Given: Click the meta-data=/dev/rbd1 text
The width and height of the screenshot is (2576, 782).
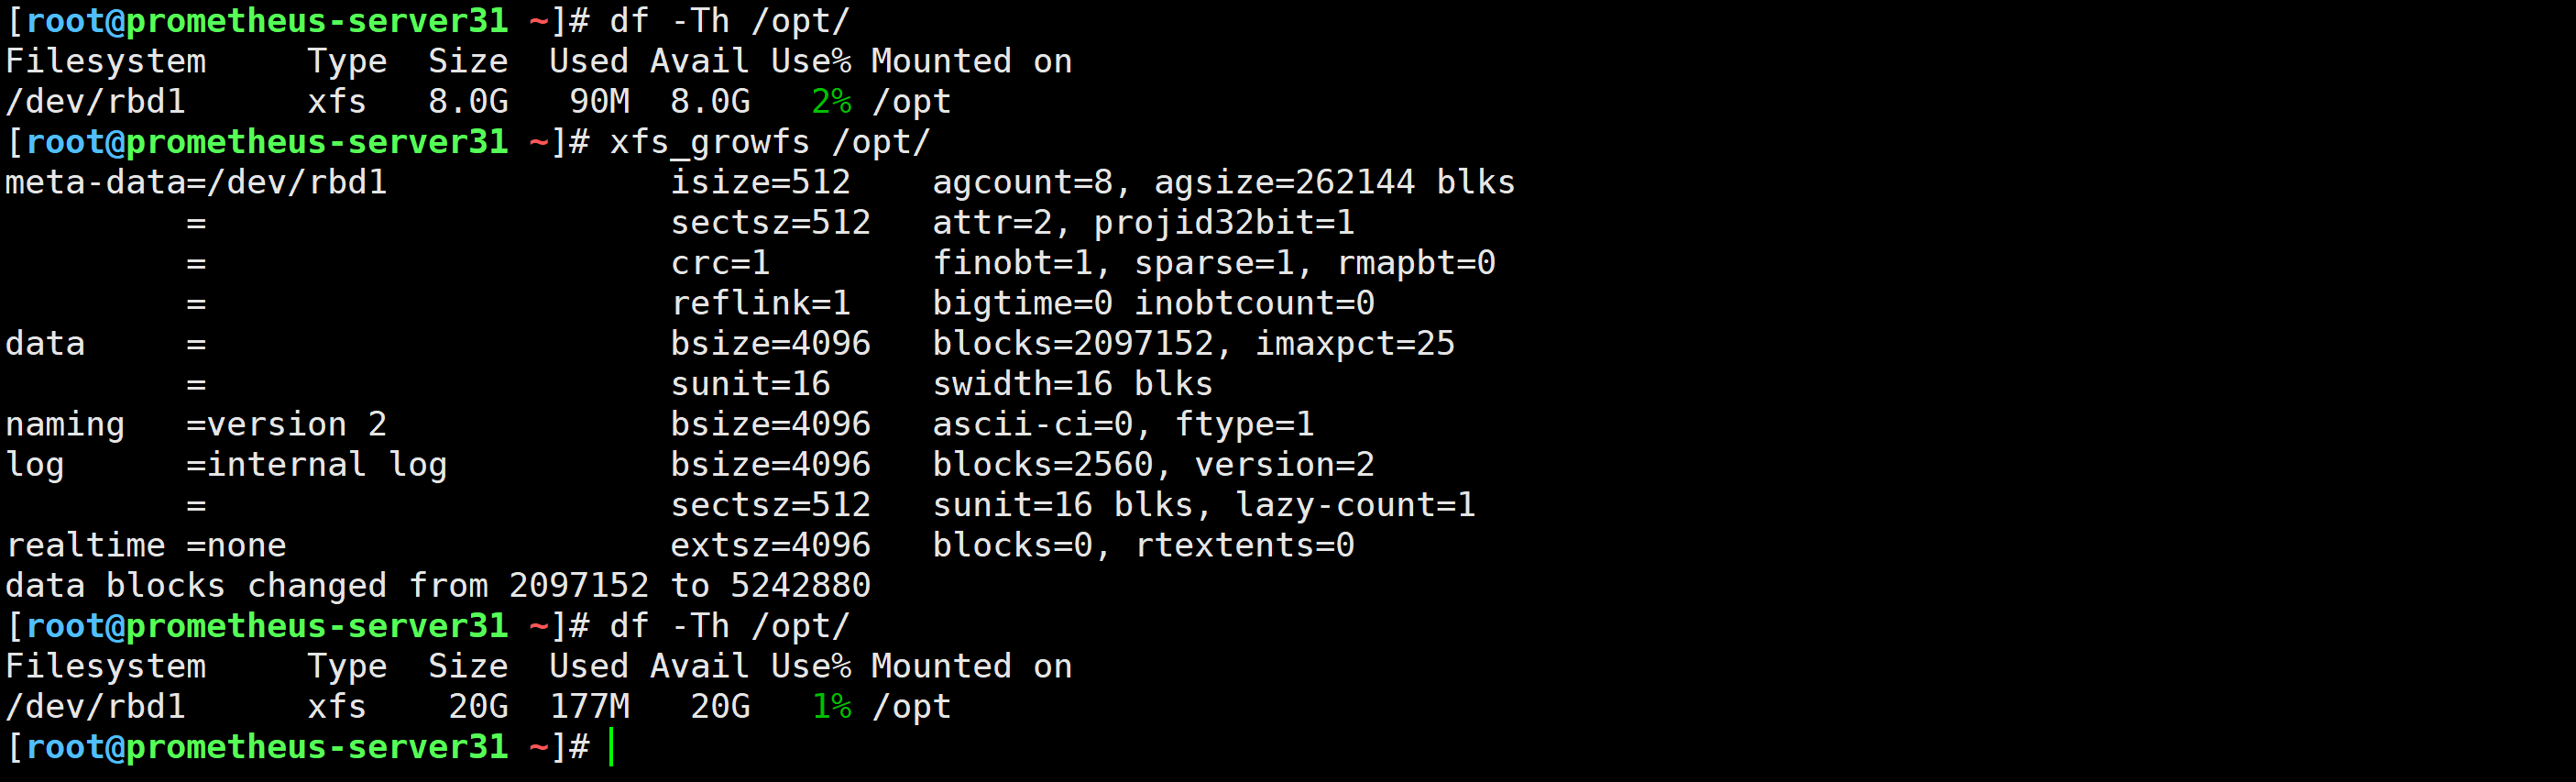Looking at the screenshot, I should click(x=196, y=182).
